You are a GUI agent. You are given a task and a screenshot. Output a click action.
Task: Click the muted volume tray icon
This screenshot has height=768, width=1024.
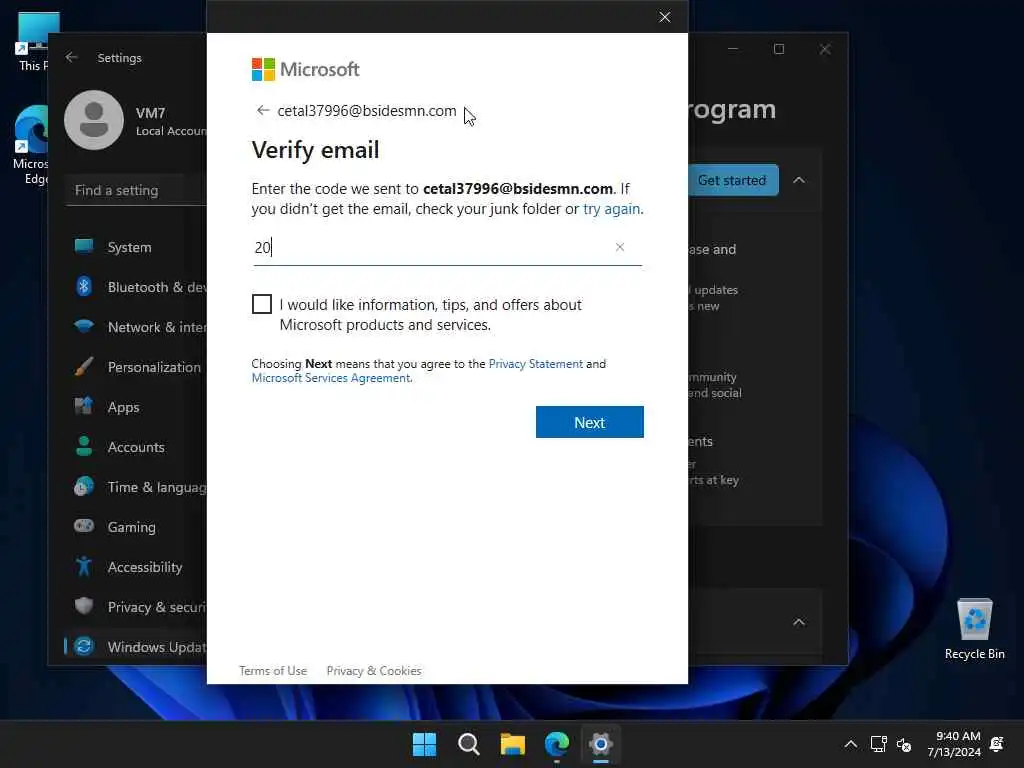(x=904, y=744)
